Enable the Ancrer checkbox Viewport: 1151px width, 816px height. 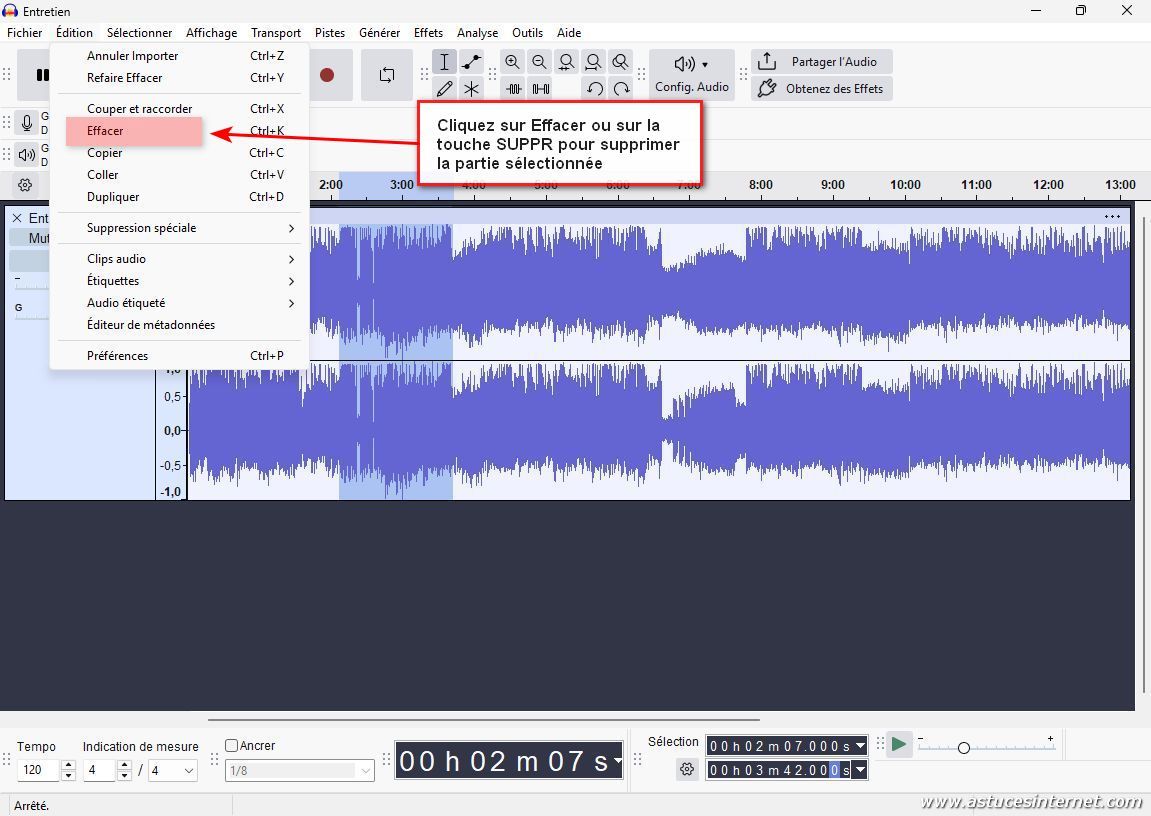click(x=232, y=746)
